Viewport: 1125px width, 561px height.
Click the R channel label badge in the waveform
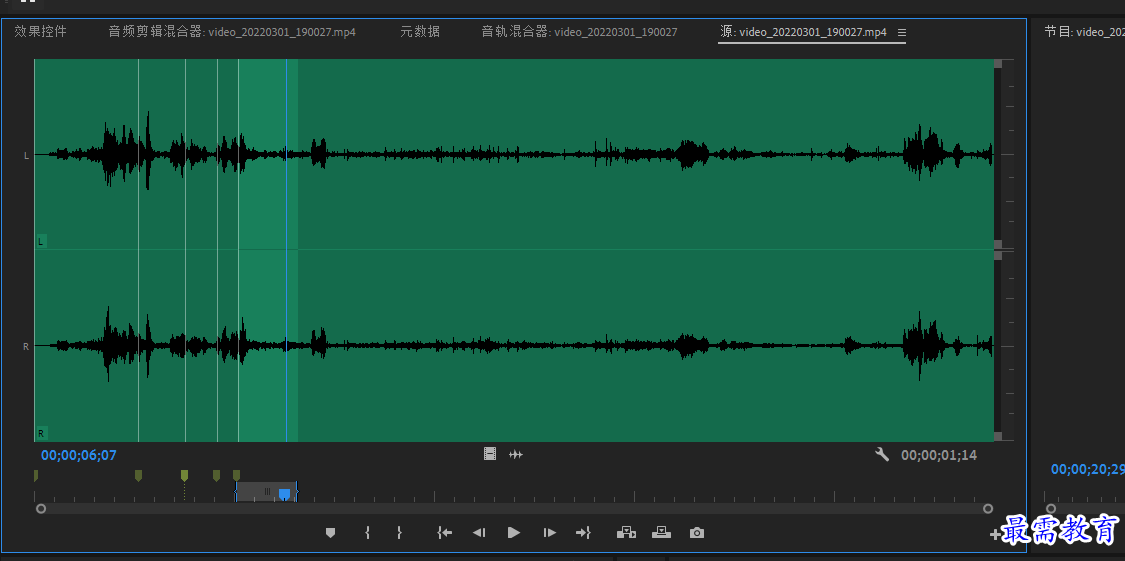tap(41, 433)
